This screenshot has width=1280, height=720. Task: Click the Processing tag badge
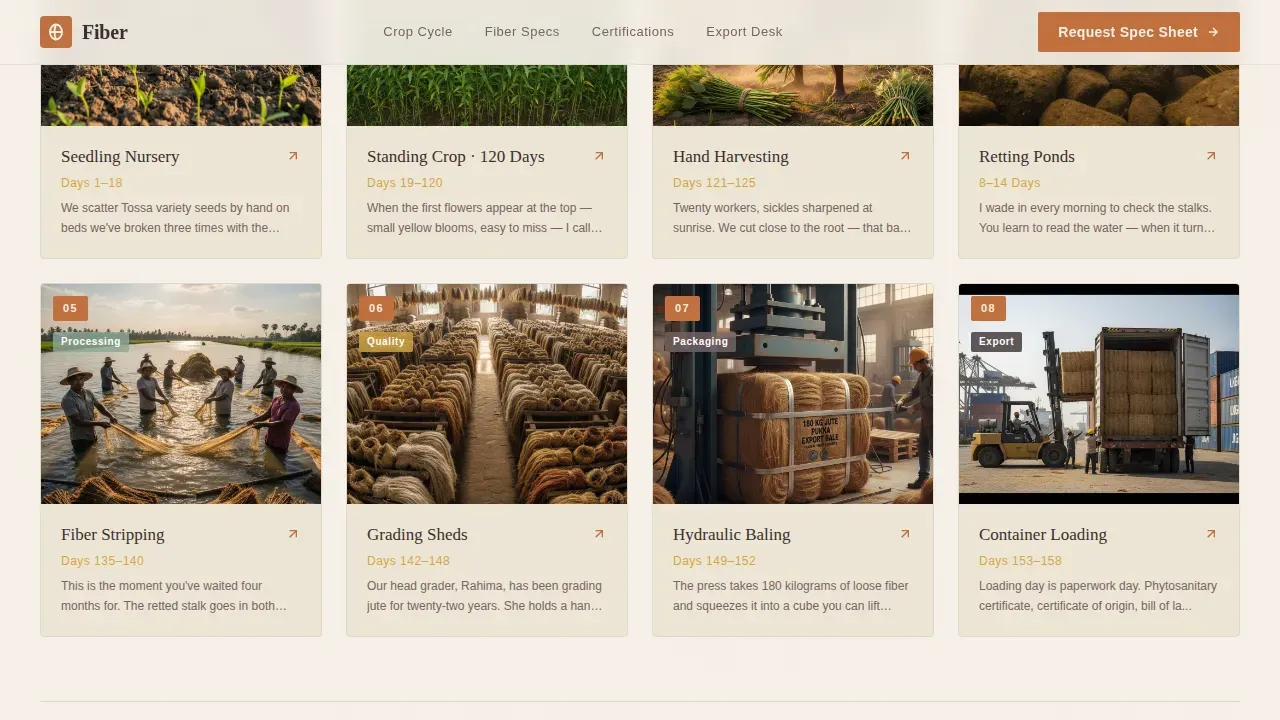91,341
